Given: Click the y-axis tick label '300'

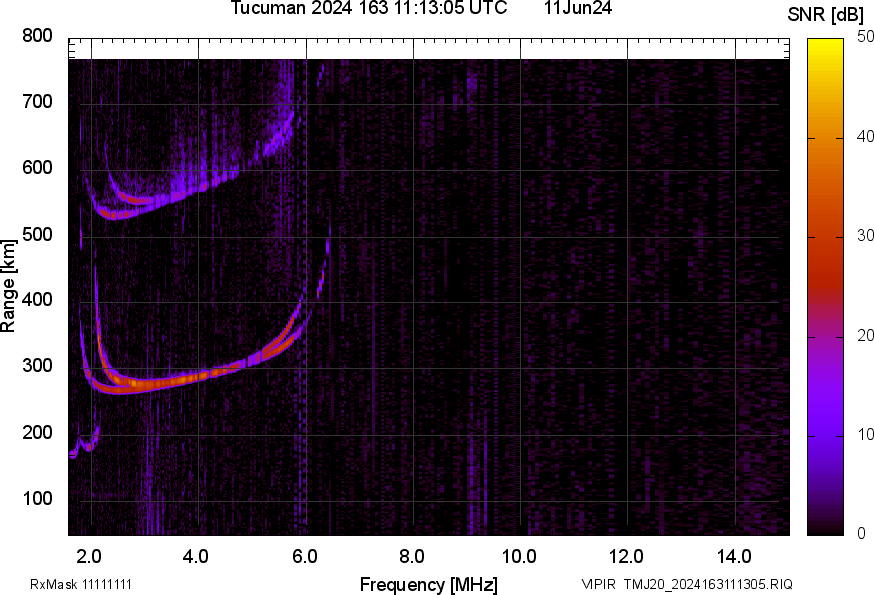Looking at the screenshot, I should [37, 366].
